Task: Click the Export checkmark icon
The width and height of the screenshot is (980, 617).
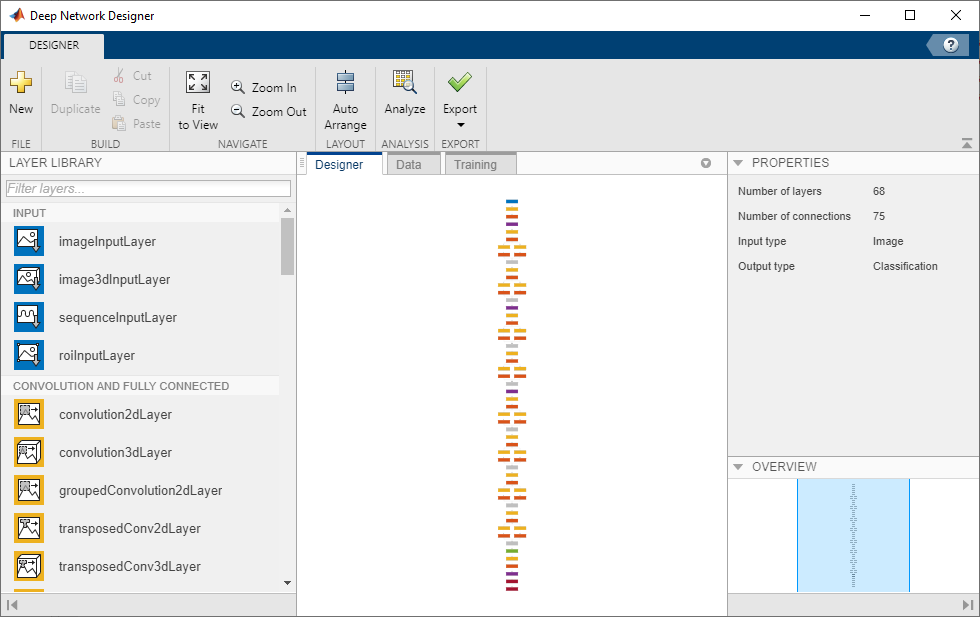Action: pyautogui.click(x=460, y=81)
